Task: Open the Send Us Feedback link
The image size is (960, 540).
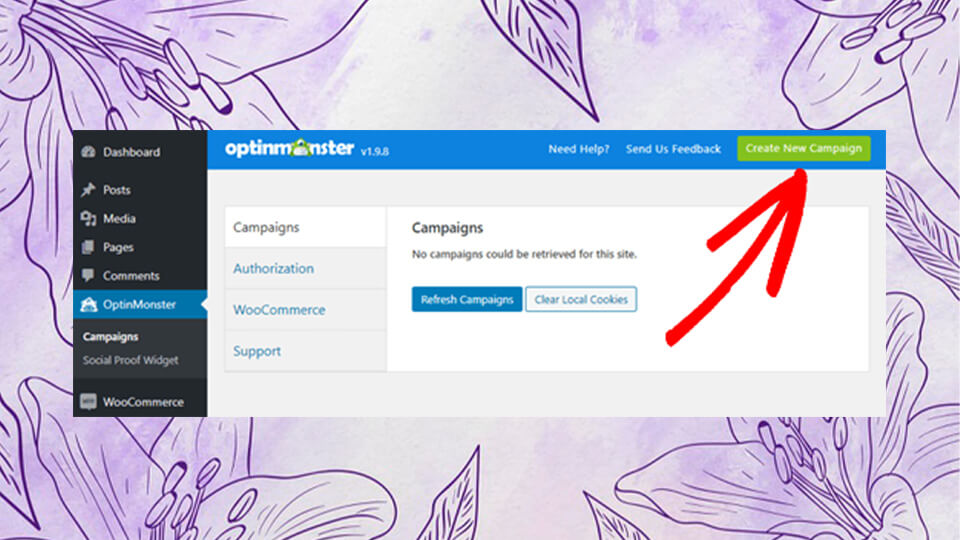Action: 673,149
